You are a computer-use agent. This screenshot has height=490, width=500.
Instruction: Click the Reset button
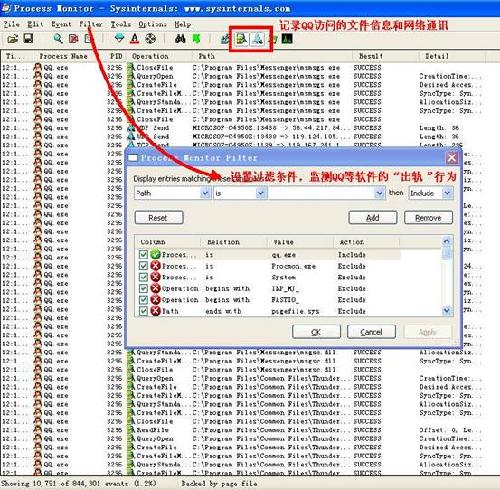click(159, 218)
